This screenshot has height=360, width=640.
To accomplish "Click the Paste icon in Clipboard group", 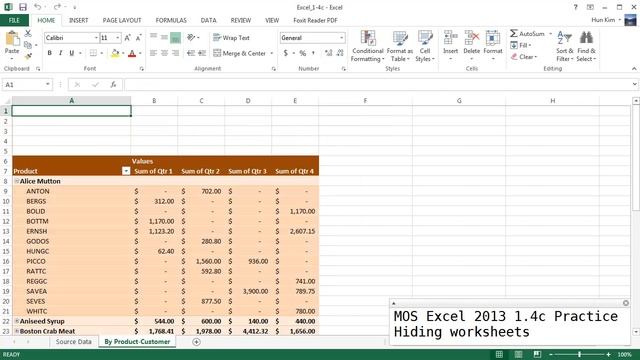I will 12,39.
